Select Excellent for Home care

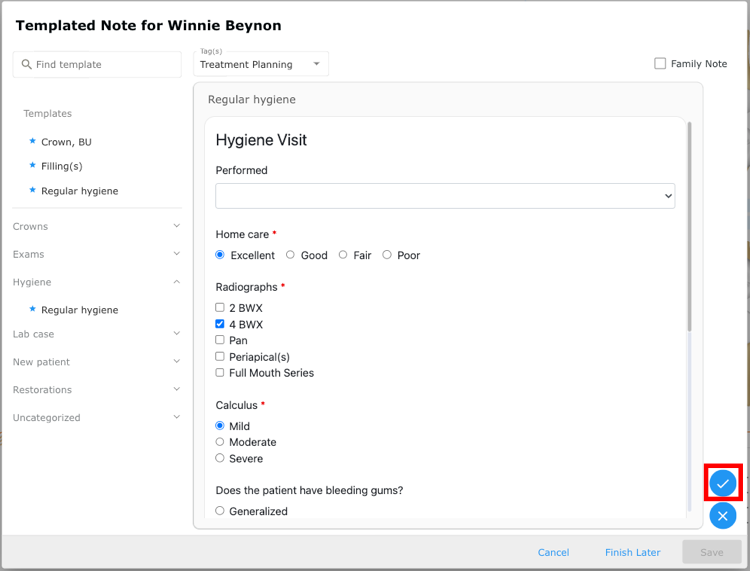[x=220, y=255]
